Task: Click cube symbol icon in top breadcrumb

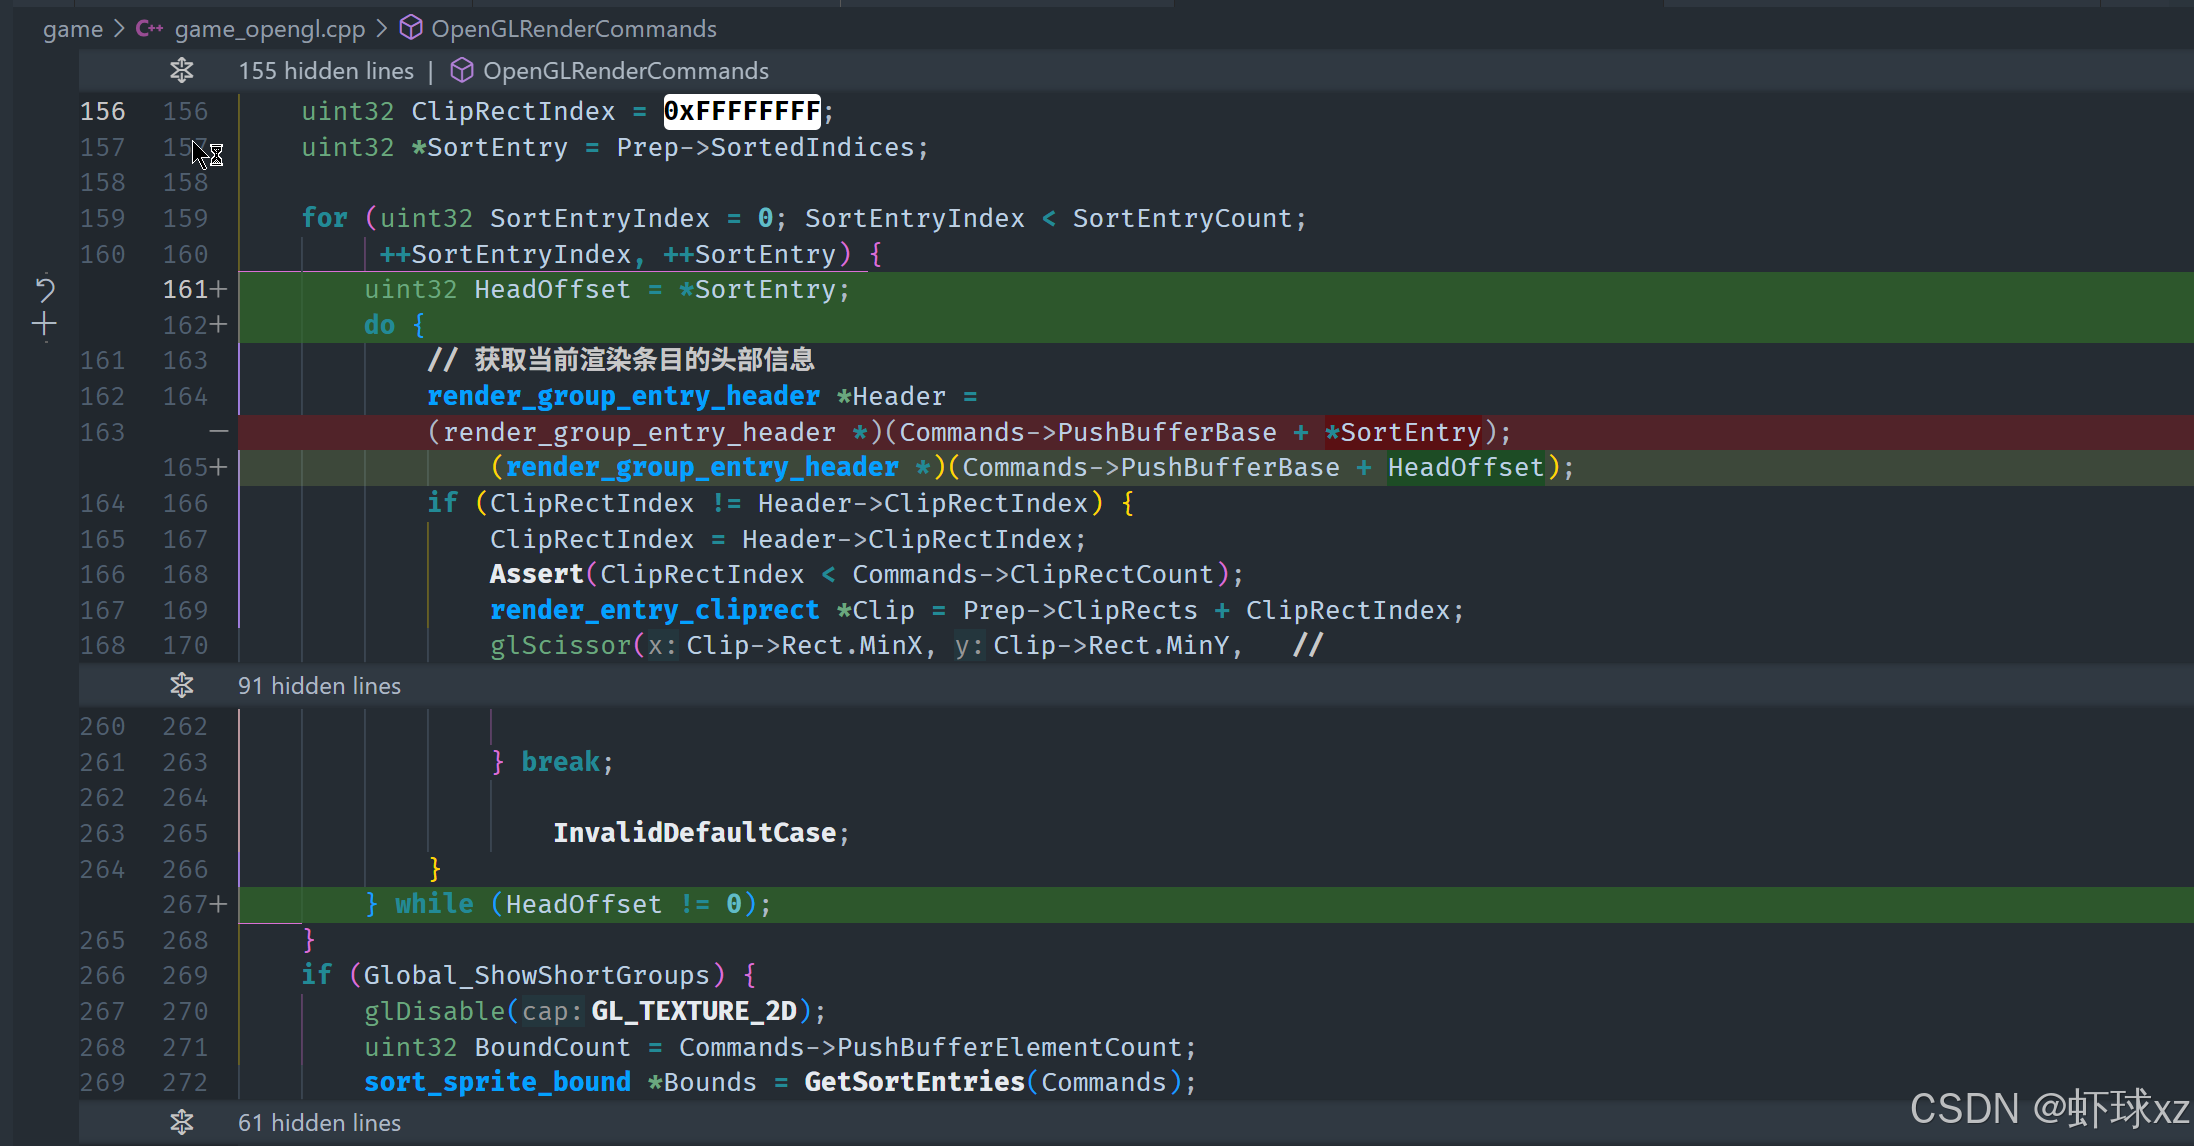Action: (x=410, y=28)
